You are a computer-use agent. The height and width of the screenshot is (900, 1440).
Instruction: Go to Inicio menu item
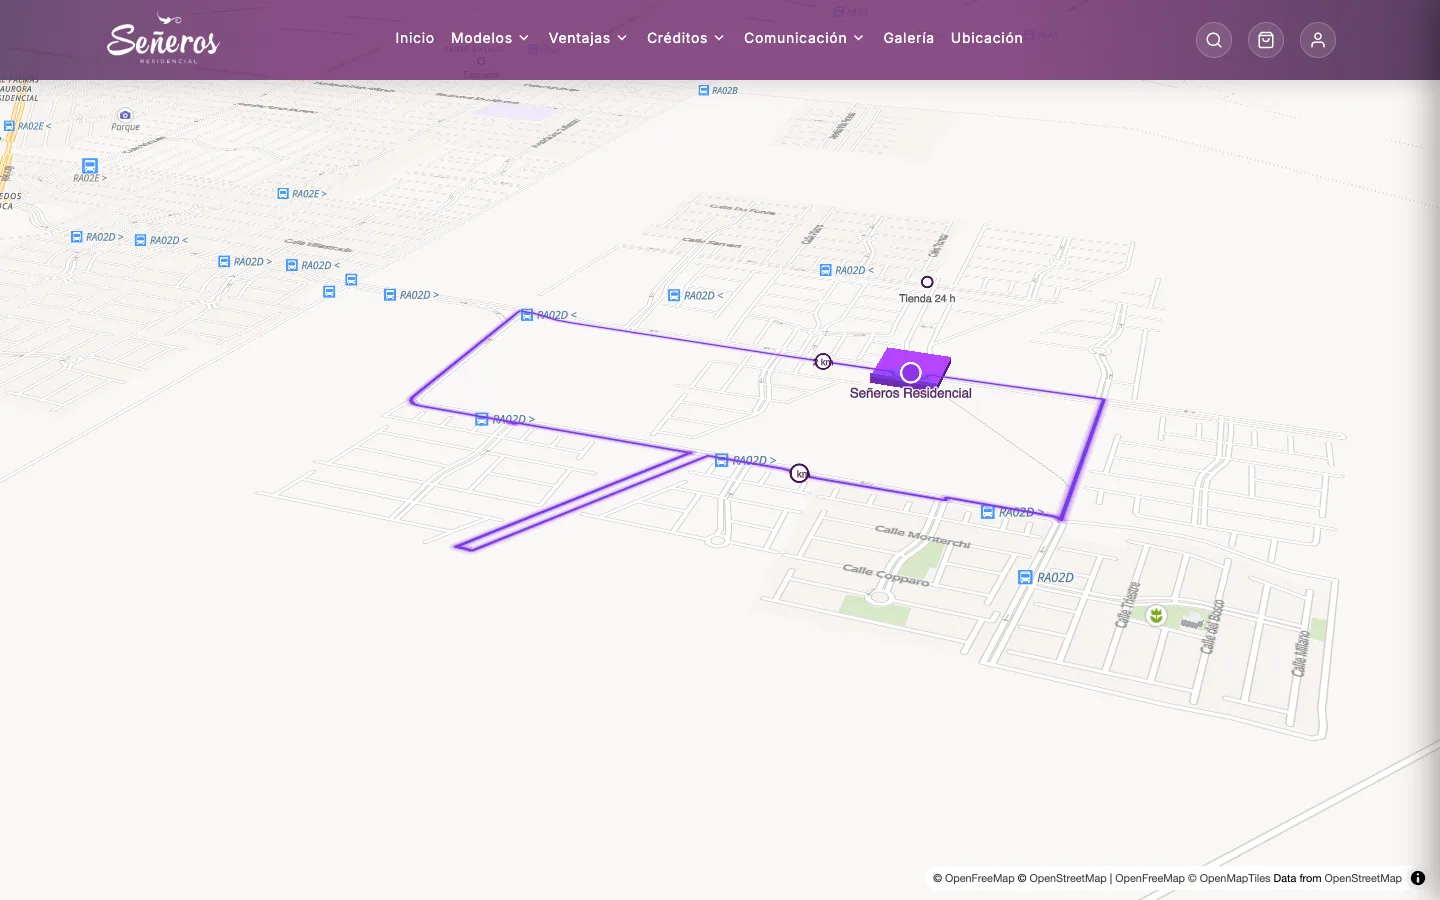click(x=415, y=38)
